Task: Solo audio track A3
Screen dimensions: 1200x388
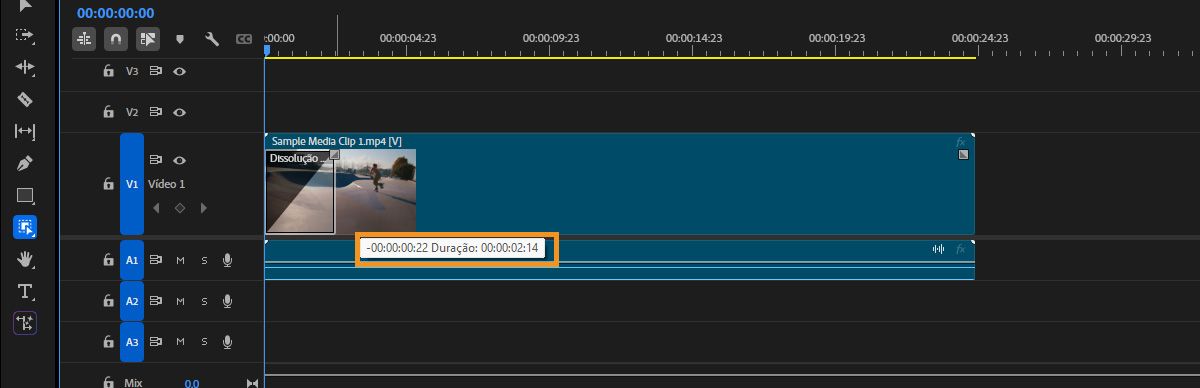Action: pos(204,342)
